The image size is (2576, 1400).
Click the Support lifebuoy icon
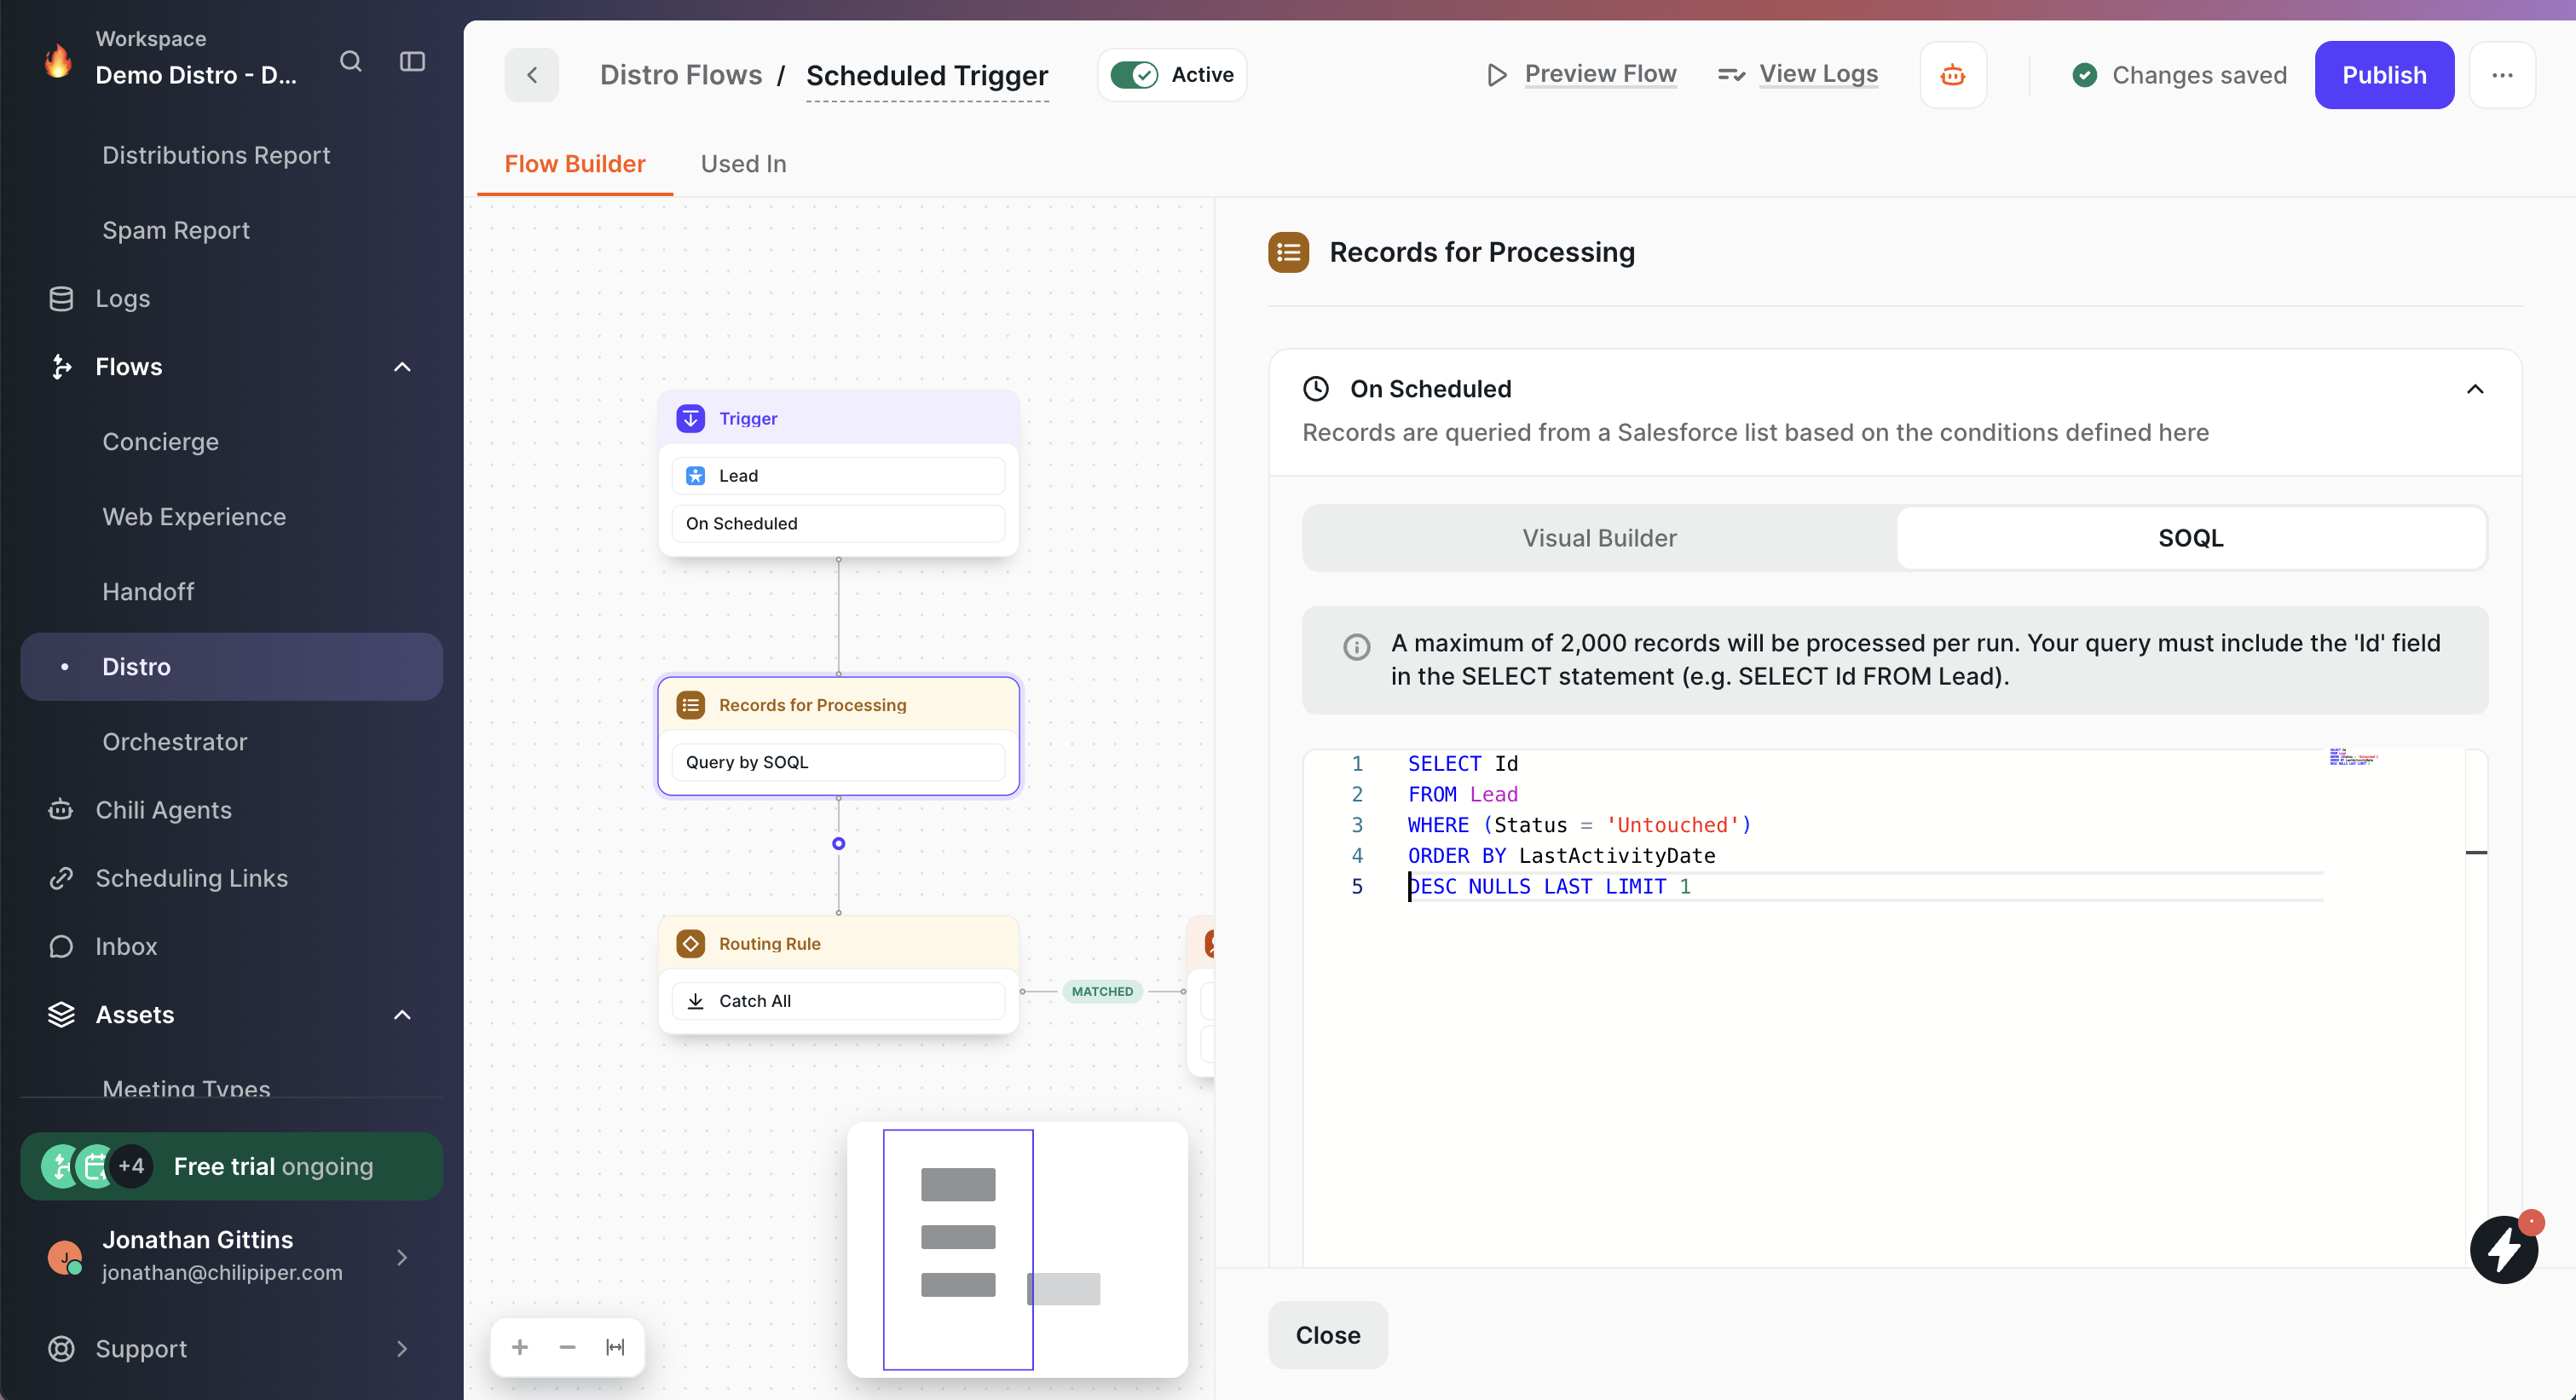coord(61,1349)
